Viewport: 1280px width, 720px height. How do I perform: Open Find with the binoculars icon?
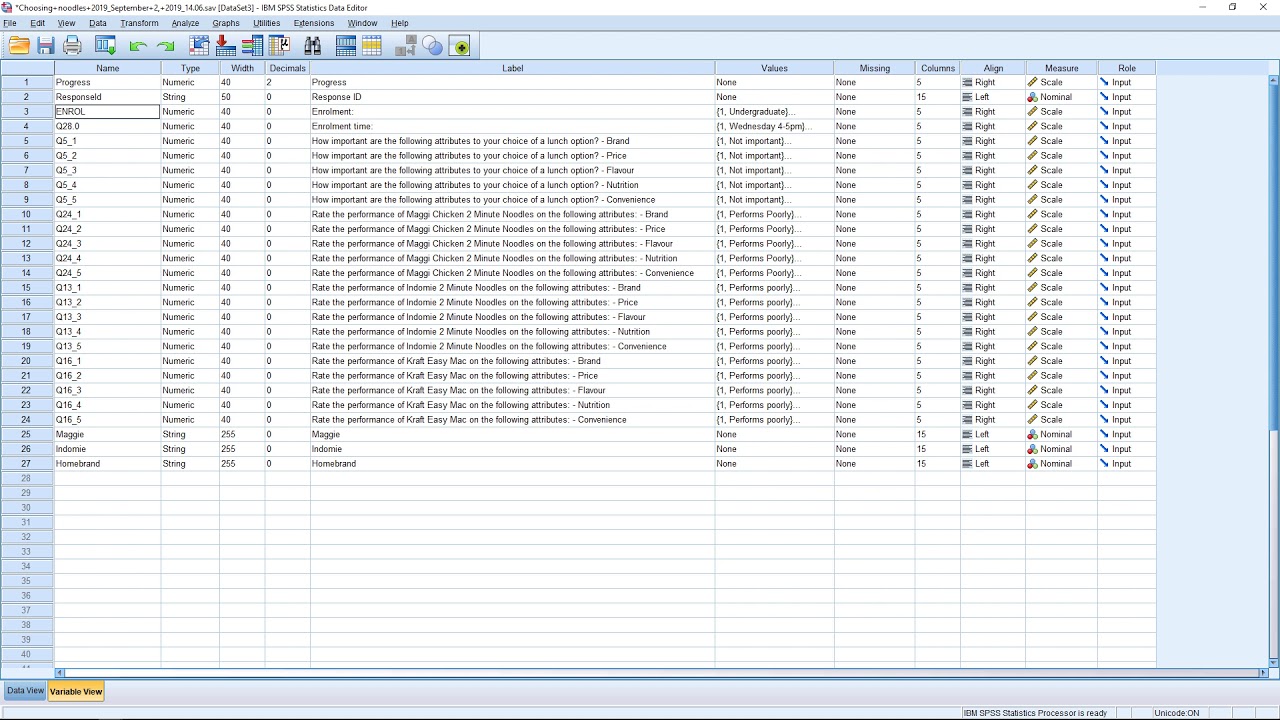[312, 46]
